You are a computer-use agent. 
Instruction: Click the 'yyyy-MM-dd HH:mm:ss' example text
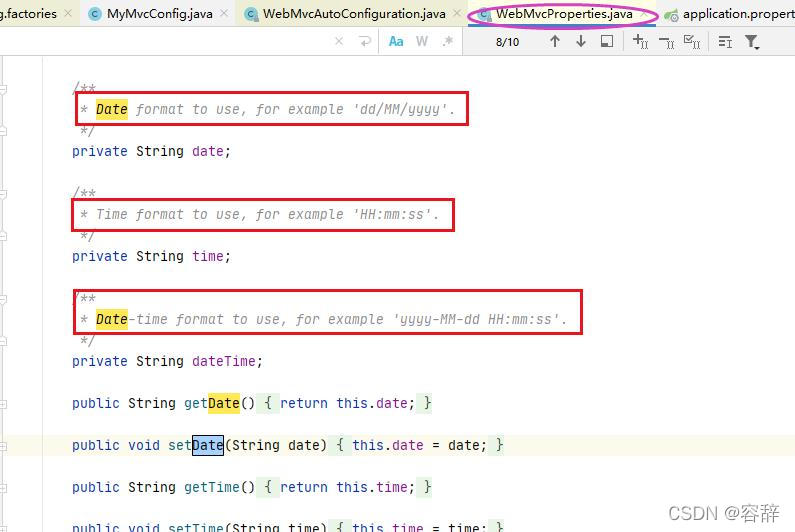[x=475, y=320]
